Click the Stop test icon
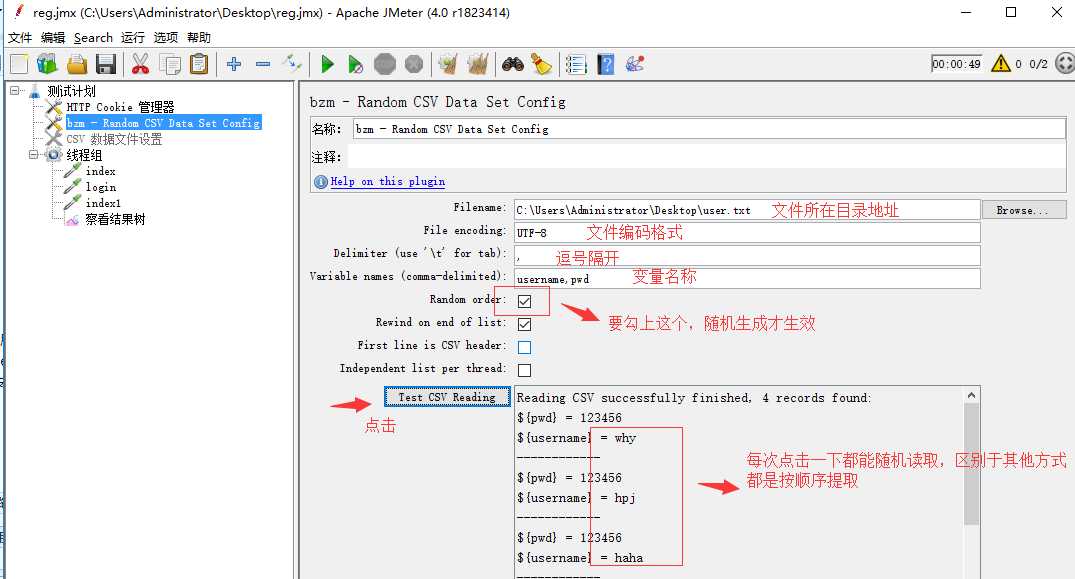Viewport: 1075px width, 579px height. coord(385,64)
